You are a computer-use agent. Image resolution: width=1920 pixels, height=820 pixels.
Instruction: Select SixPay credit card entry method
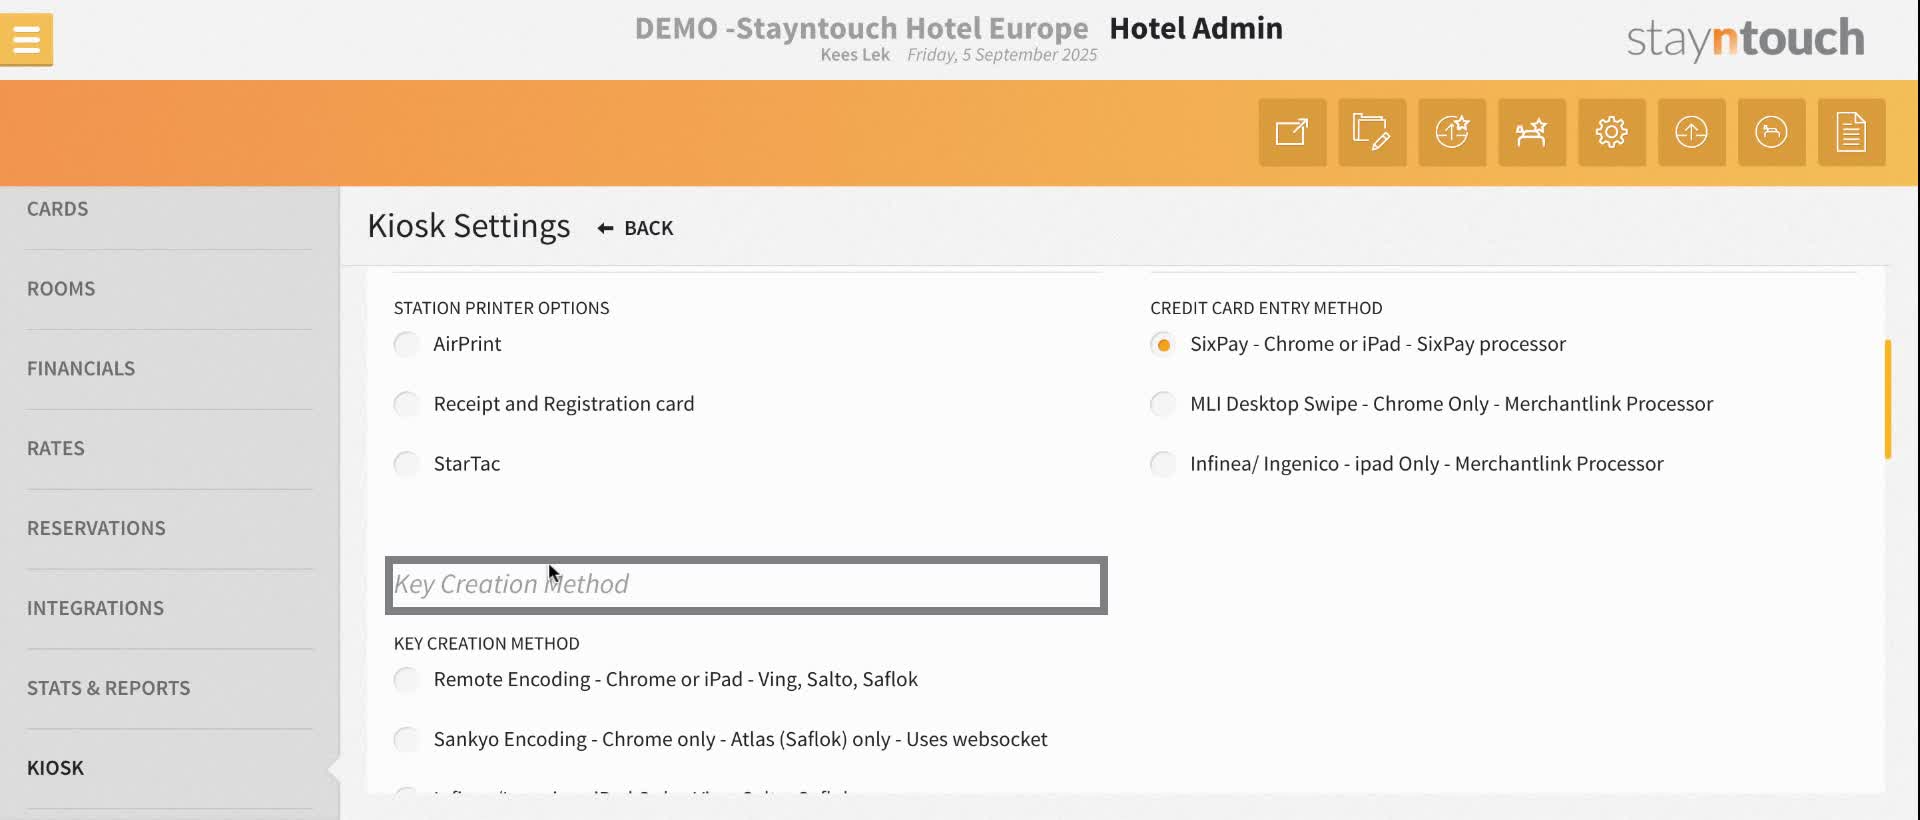pyautogui.click(x=1163, y=344)
